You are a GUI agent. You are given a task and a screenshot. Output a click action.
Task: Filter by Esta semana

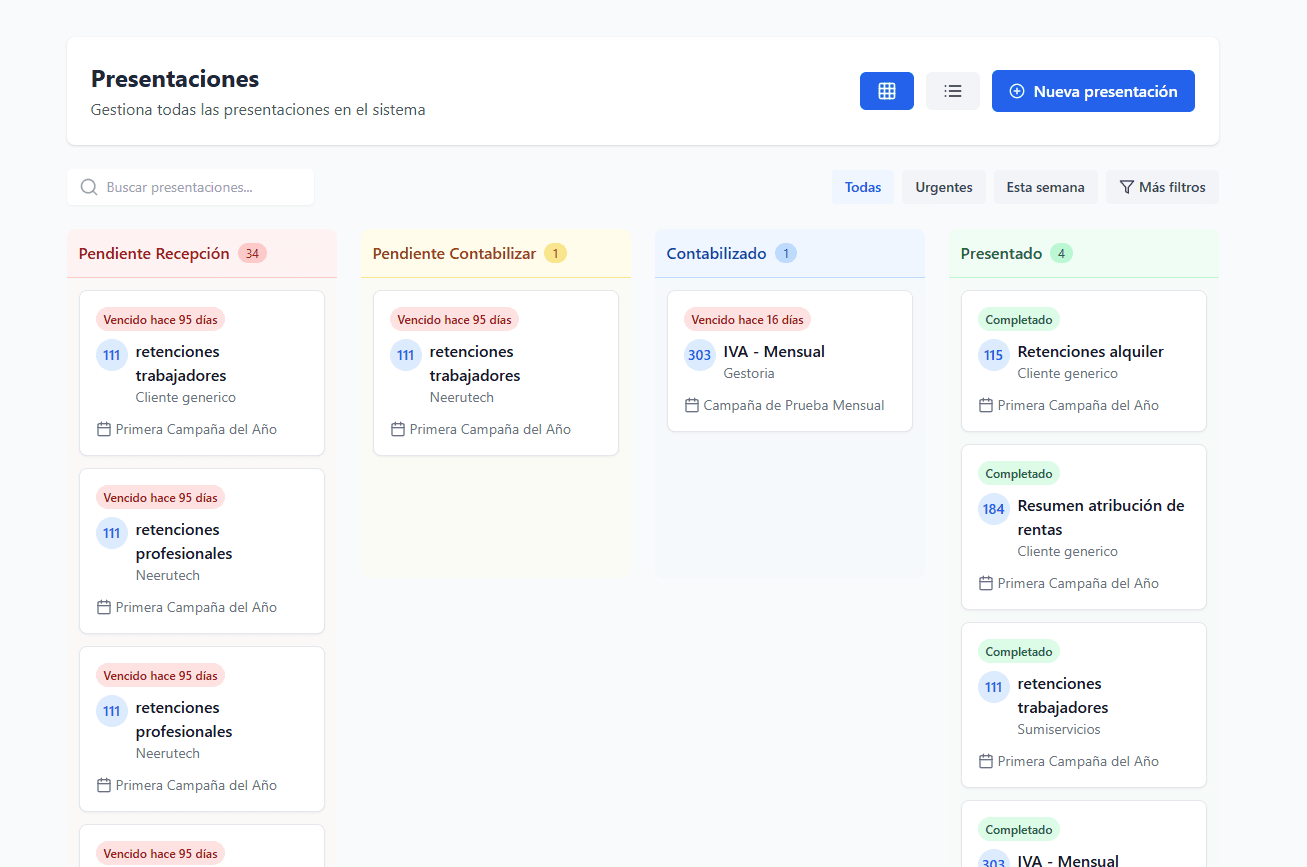click(1045, 187)
